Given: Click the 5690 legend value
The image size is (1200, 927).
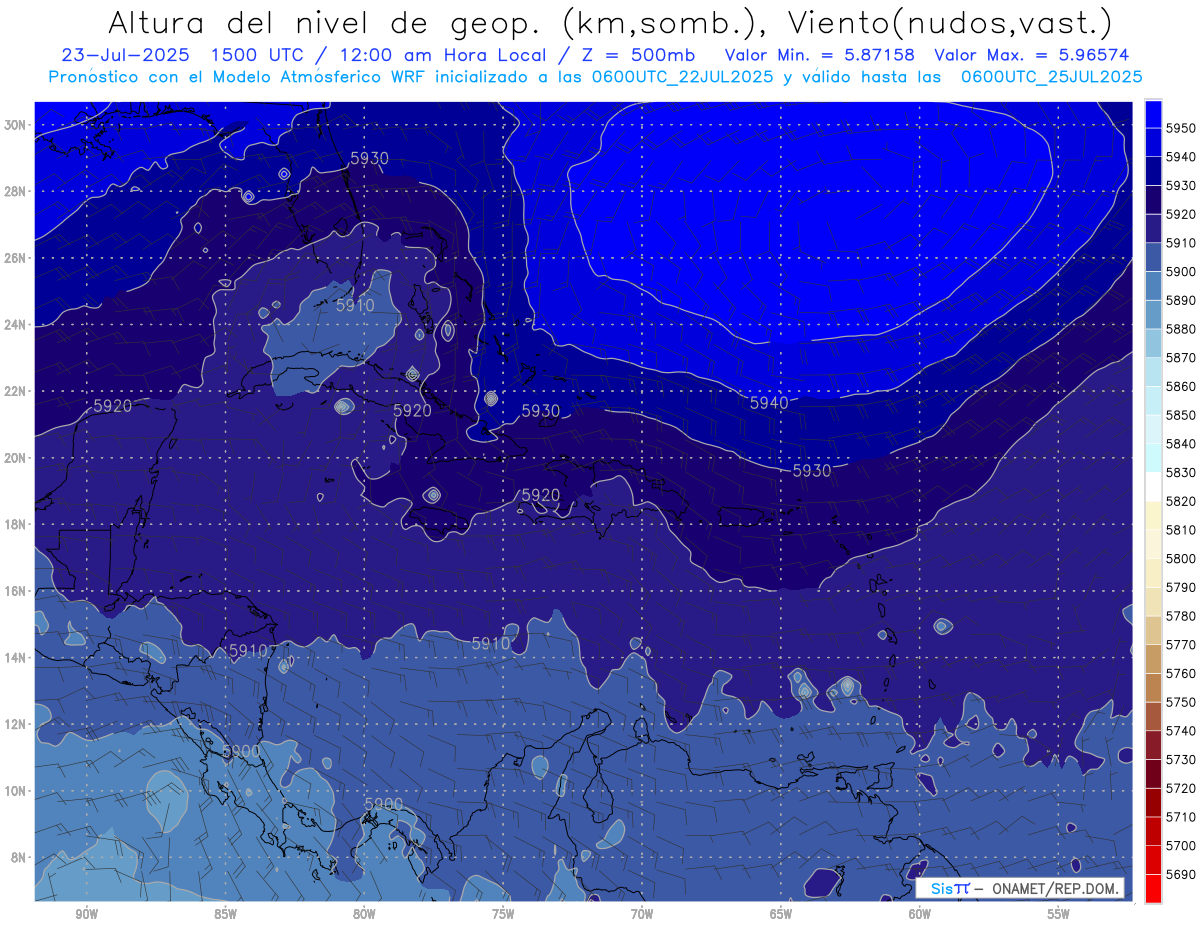Looking at the screenshot, I should [1181, 874].
